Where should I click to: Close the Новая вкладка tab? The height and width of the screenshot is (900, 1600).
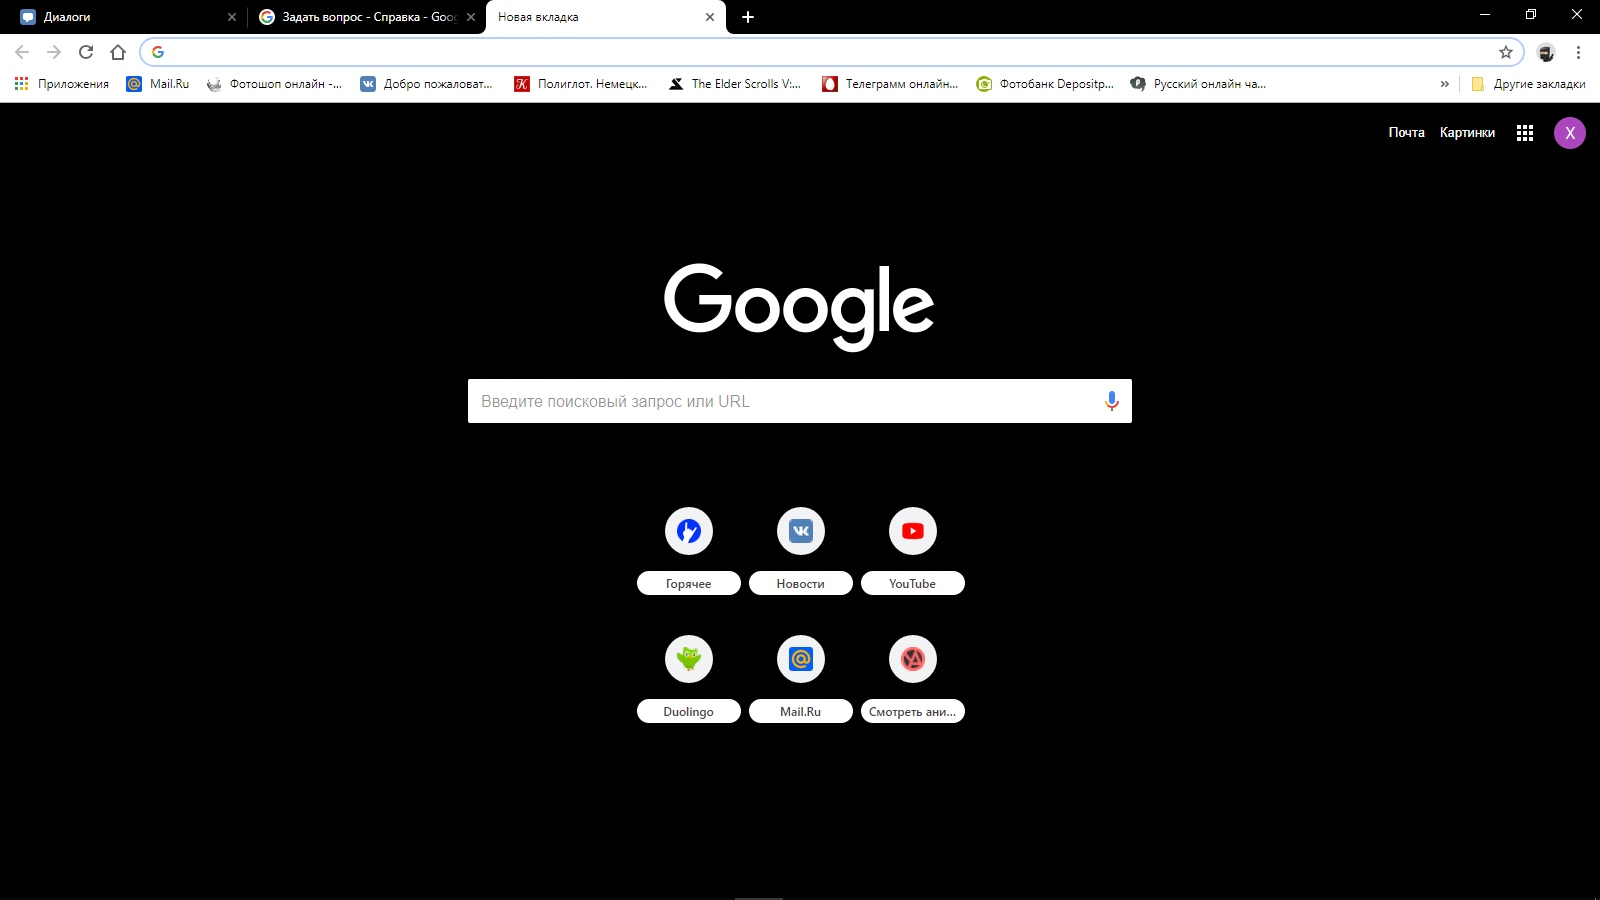click(x=710, y=17)
